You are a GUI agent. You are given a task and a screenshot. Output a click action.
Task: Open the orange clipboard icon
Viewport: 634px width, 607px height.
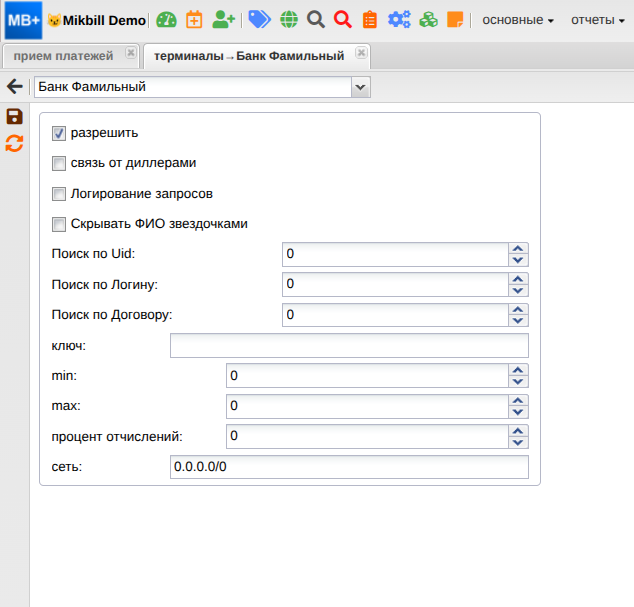click(370, 20)
